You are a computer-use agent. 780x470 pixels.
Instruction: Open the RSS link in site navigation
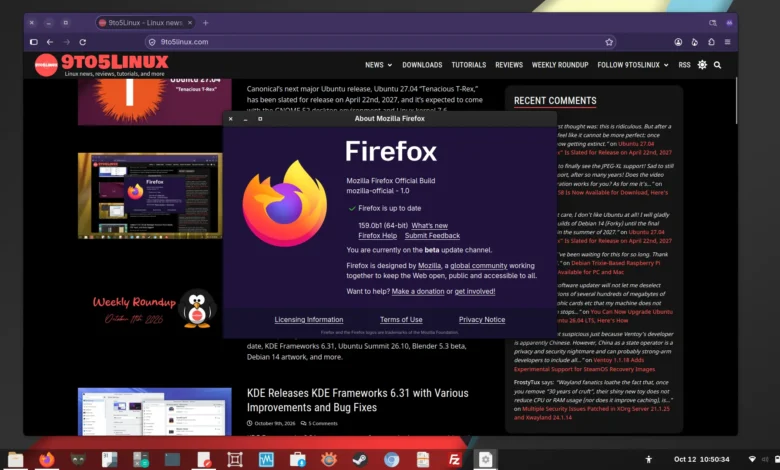click(x=684, y=65)
